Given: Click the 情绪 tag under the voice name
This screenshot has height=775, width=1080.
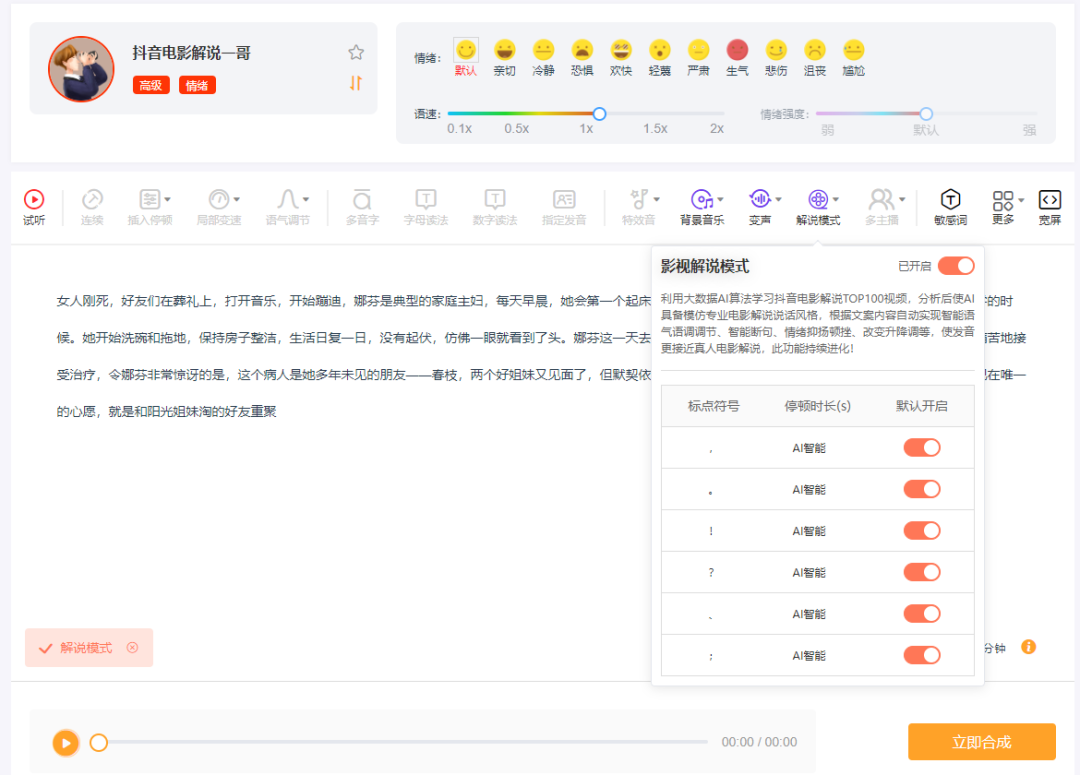Looking at the screenshot, I should click(x=197, y=86).
